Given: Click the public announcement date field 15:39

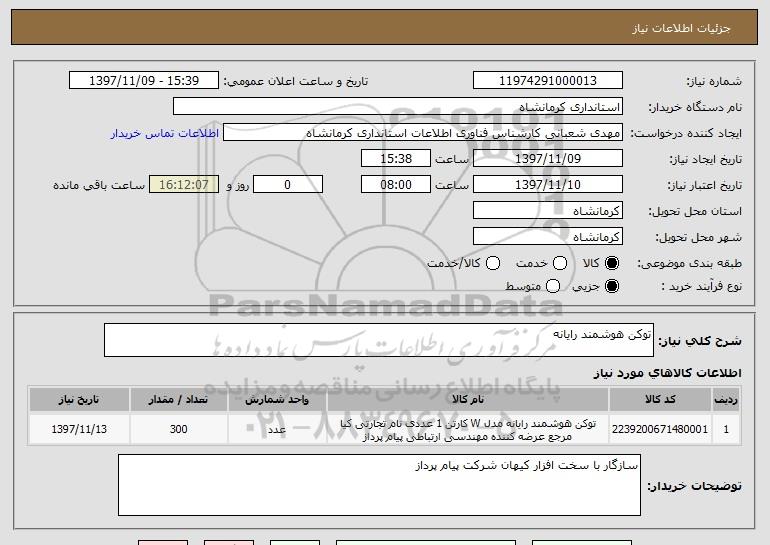Looking at the screenshot, I should click(144, 81).
